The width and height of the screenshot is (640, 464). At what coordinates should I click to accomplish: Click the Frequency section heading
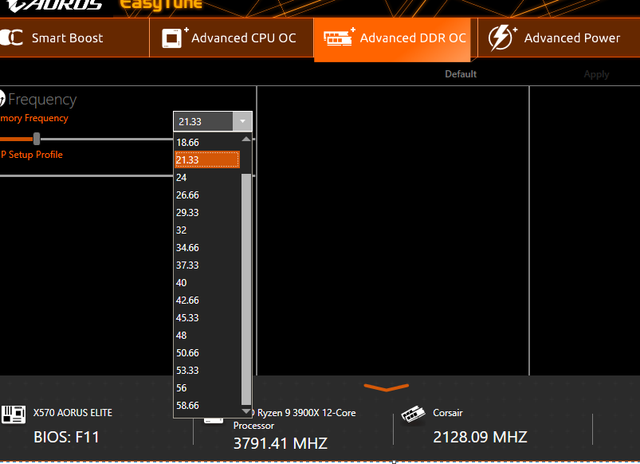click(x=42, y=100)
